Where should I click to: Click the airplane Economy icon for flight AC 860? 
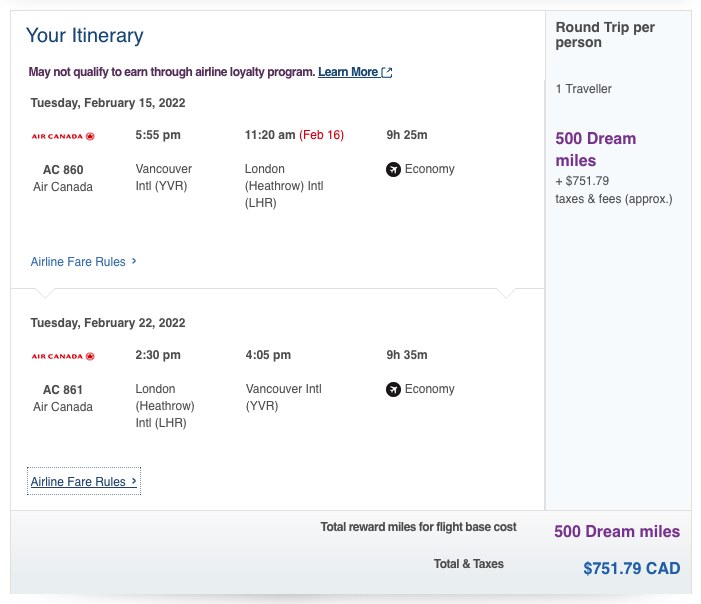click(393, 169)
